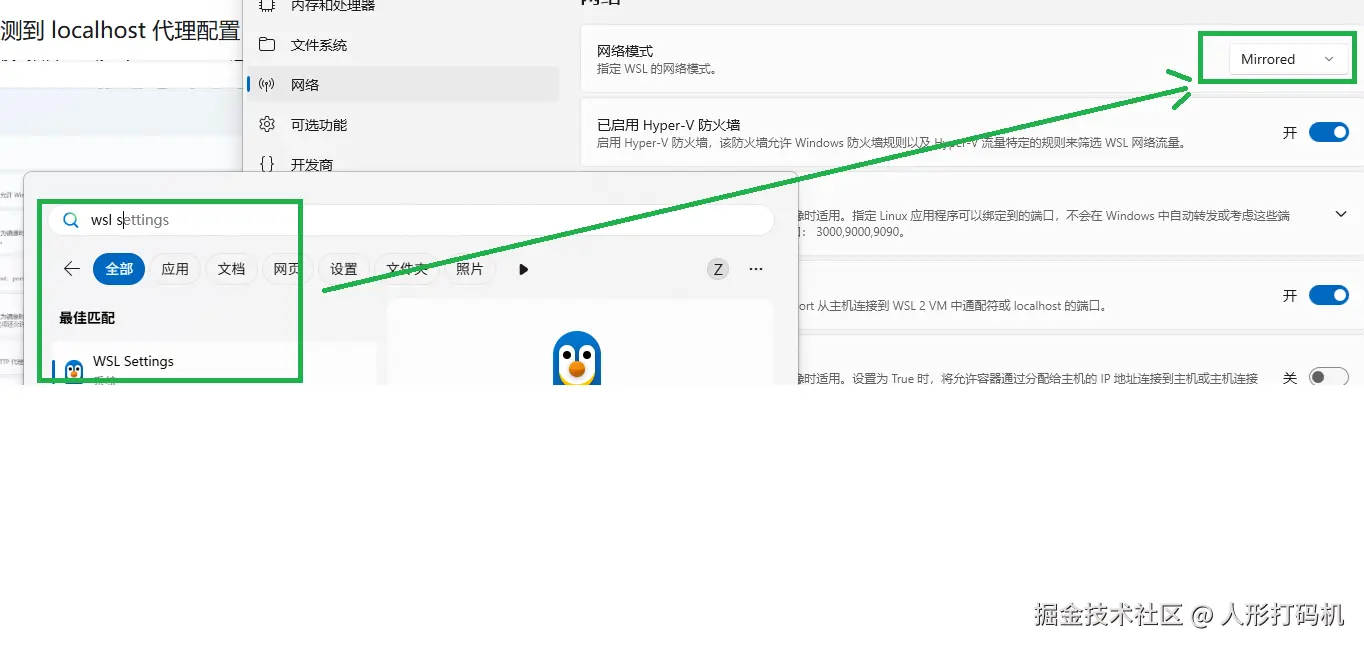Switch to the 应用 (Apps) search filter tab

coord(175,269)
